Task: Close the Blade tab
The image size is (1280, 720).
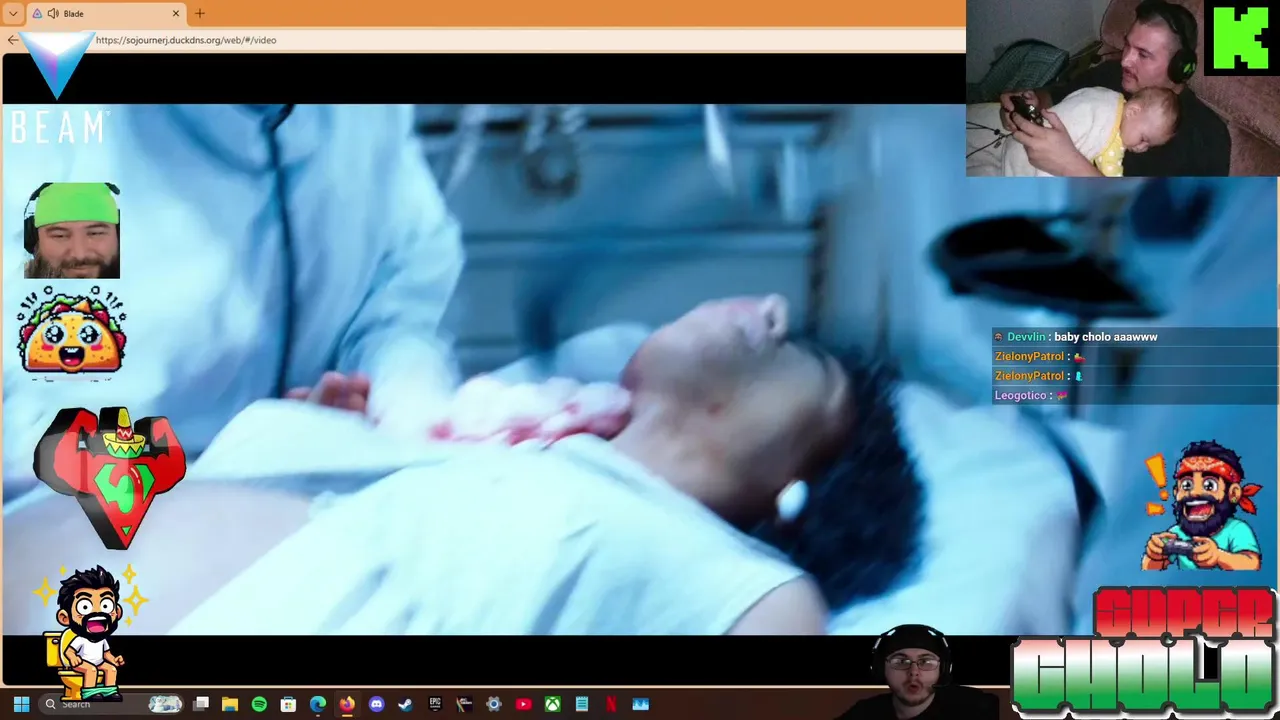Action: pyautogui.click(x=176, y=14)
